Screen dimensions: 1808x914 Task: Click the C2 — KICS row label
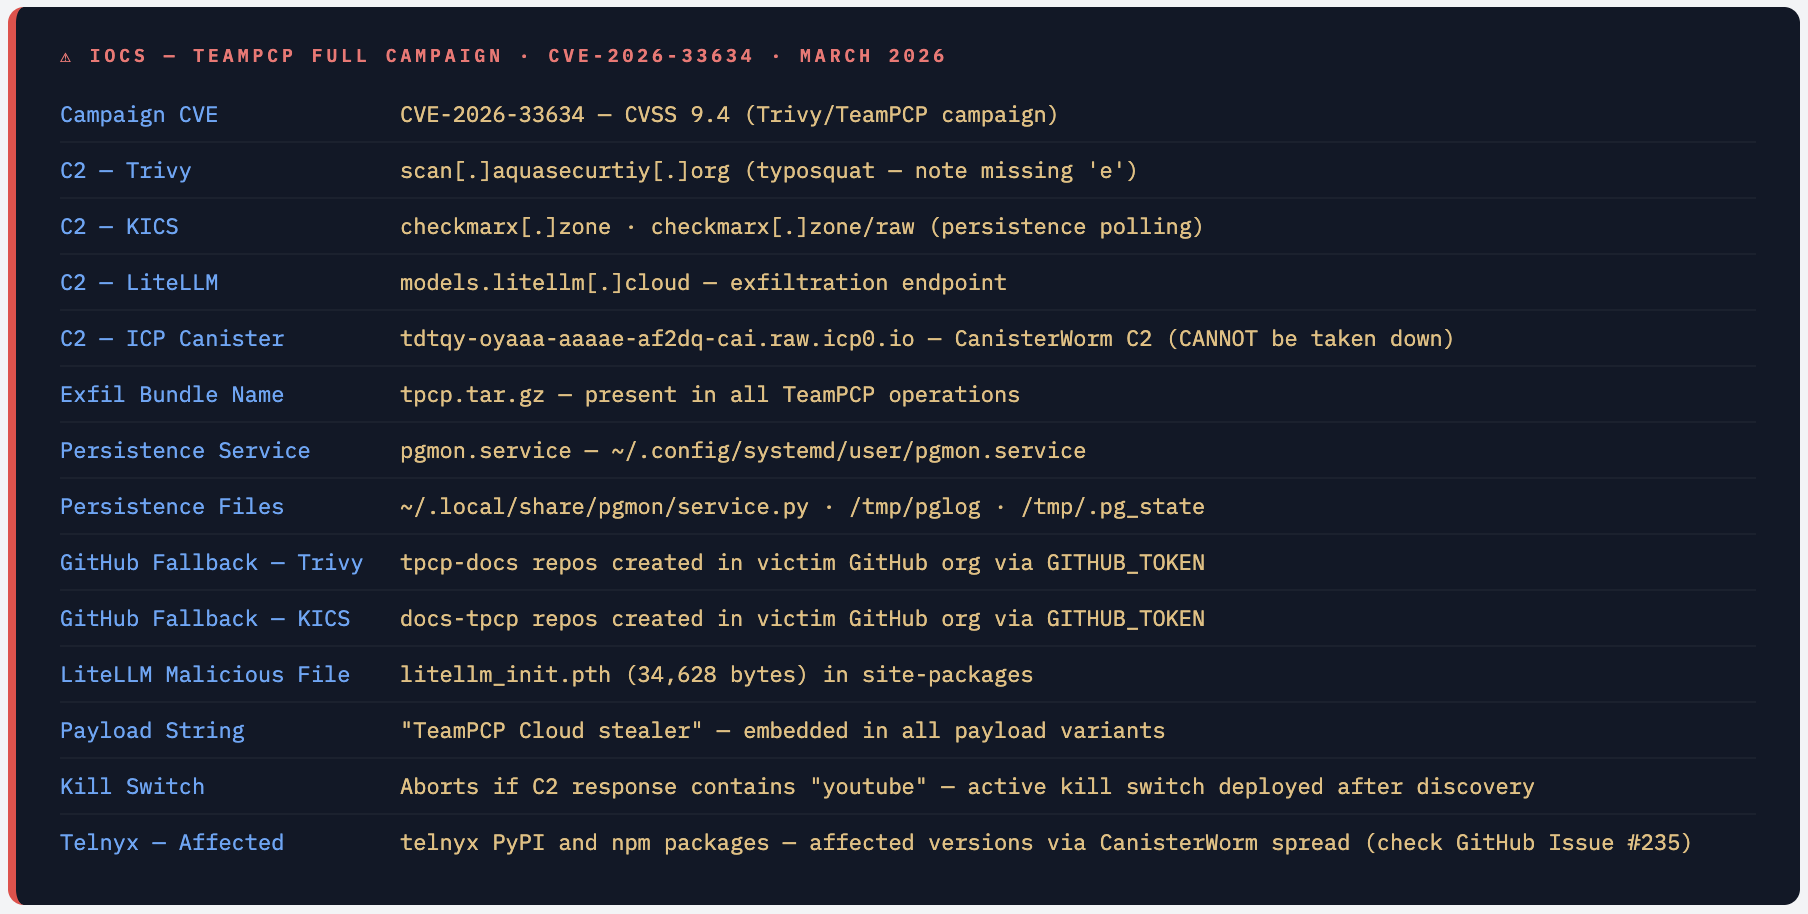tap(119, 227)
